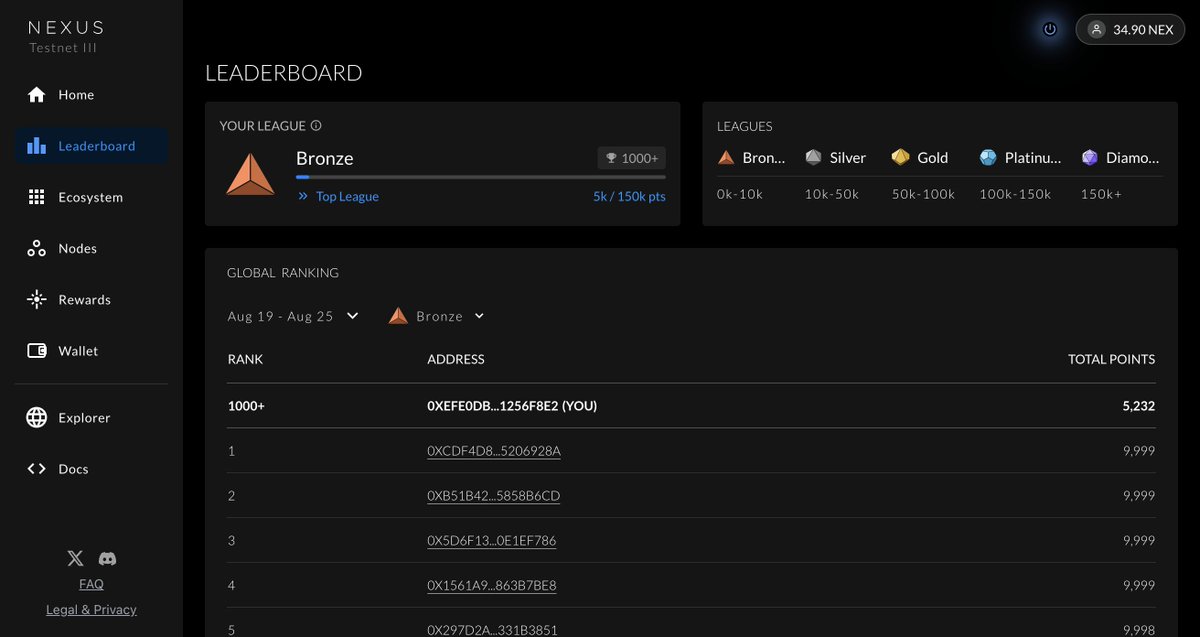This screenshot has height=637, width=1200.
Task: Open address 0XB51B42...5858B6CD
Action: pyautogui.click(x=494, y=496)
